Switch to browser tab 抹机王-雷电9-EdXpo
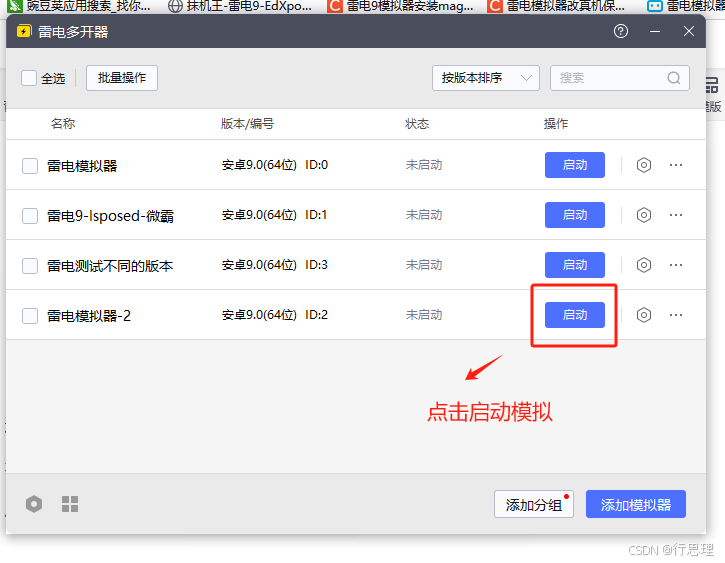This screenshot has width=725, height=563. tap(240, 6)
